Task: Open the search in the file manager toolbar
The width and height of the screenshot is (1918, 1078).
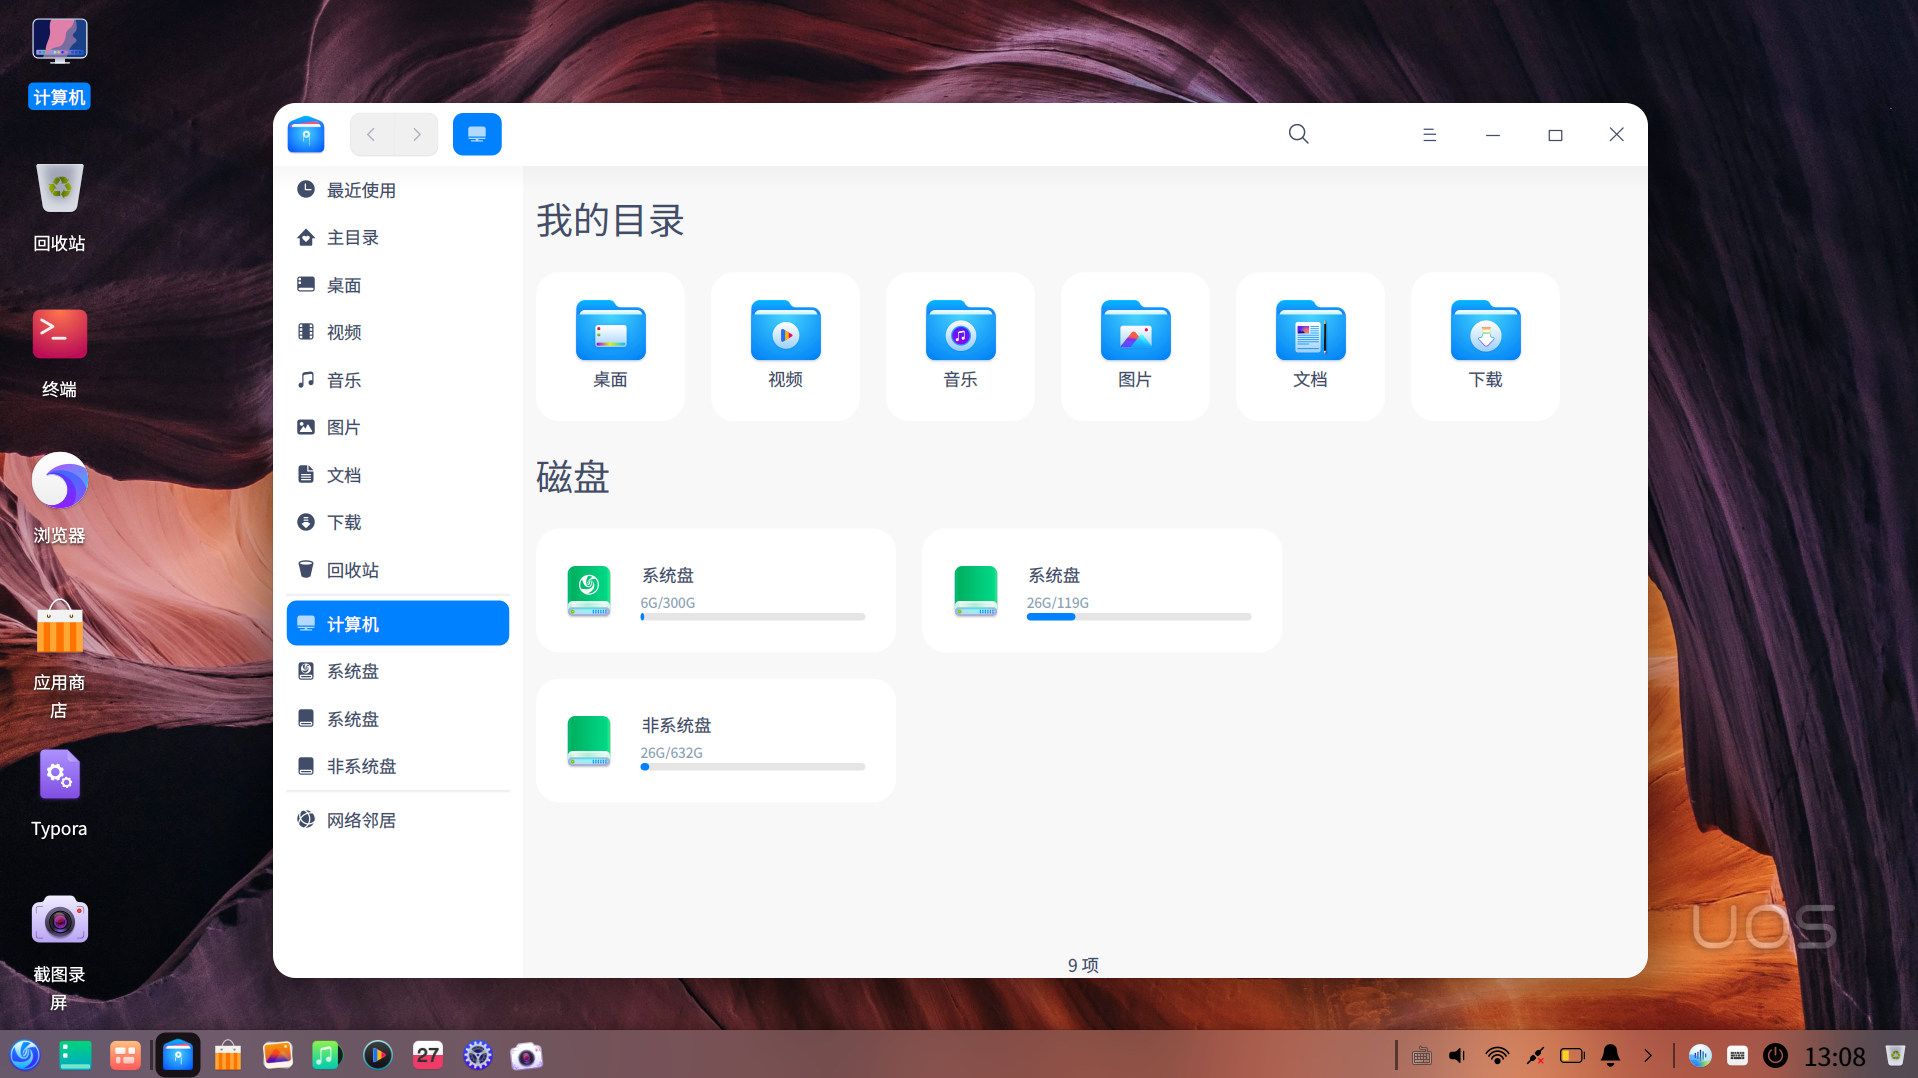Action: [1298, 133]
